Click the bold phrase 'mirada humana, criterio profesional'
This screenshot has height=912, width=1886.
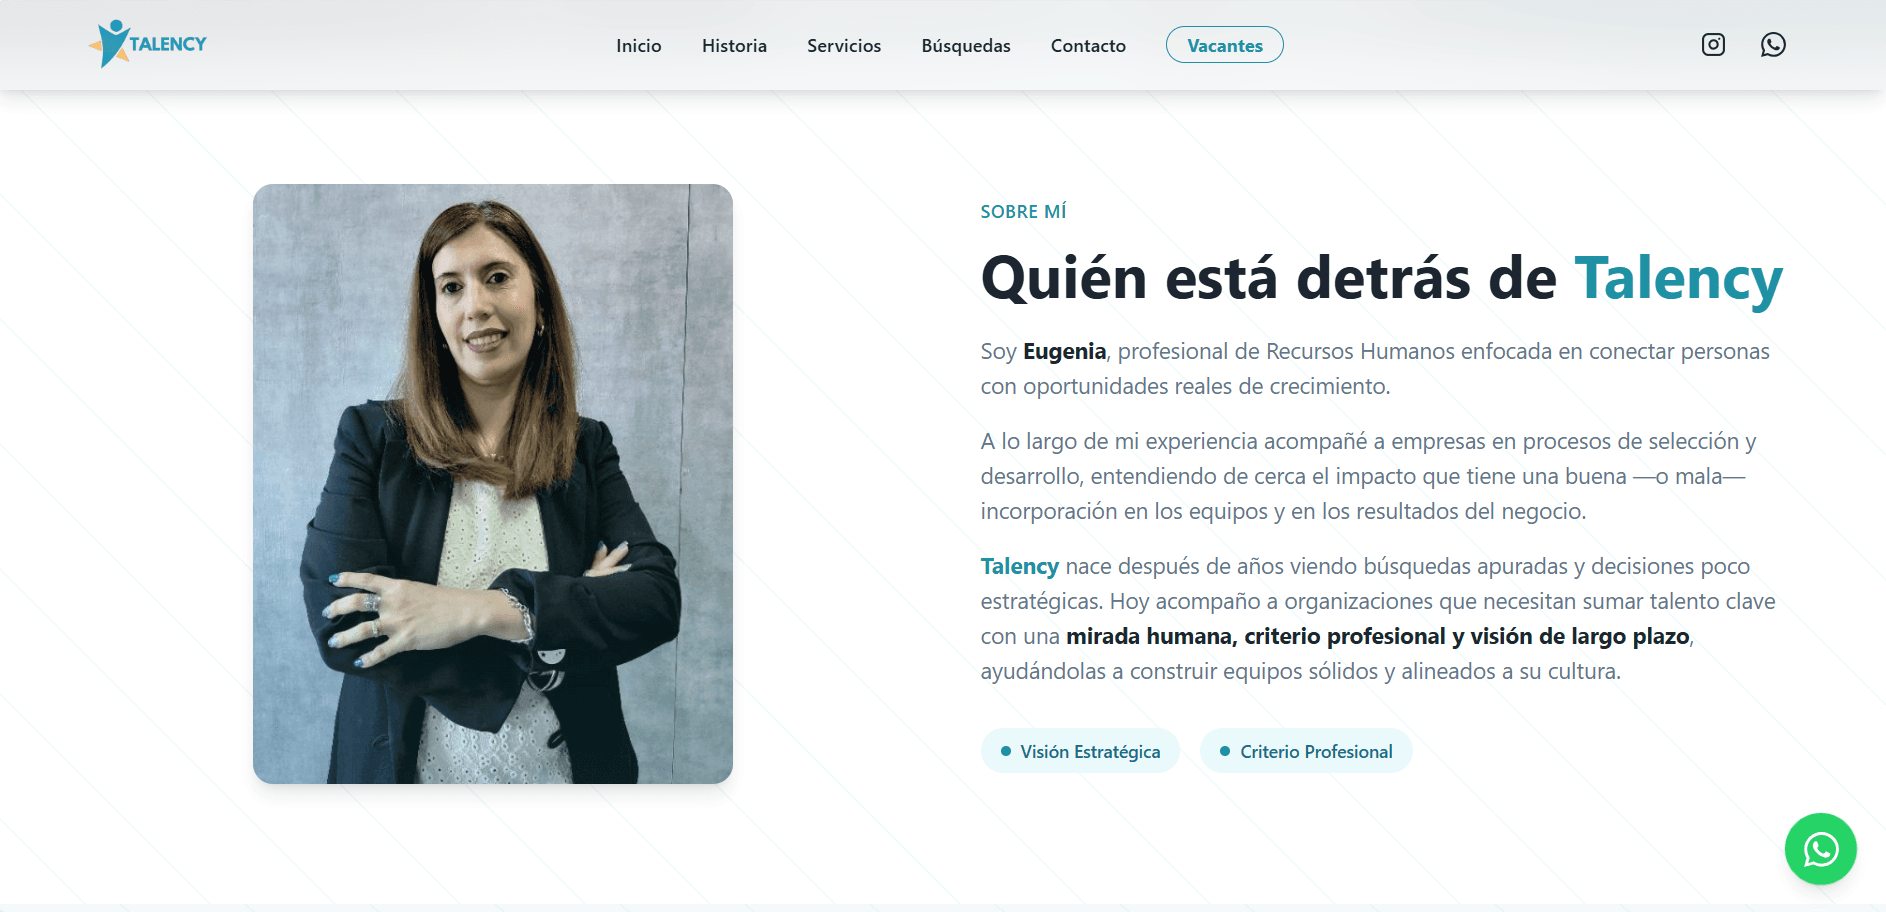click(x=1256, y=637)
